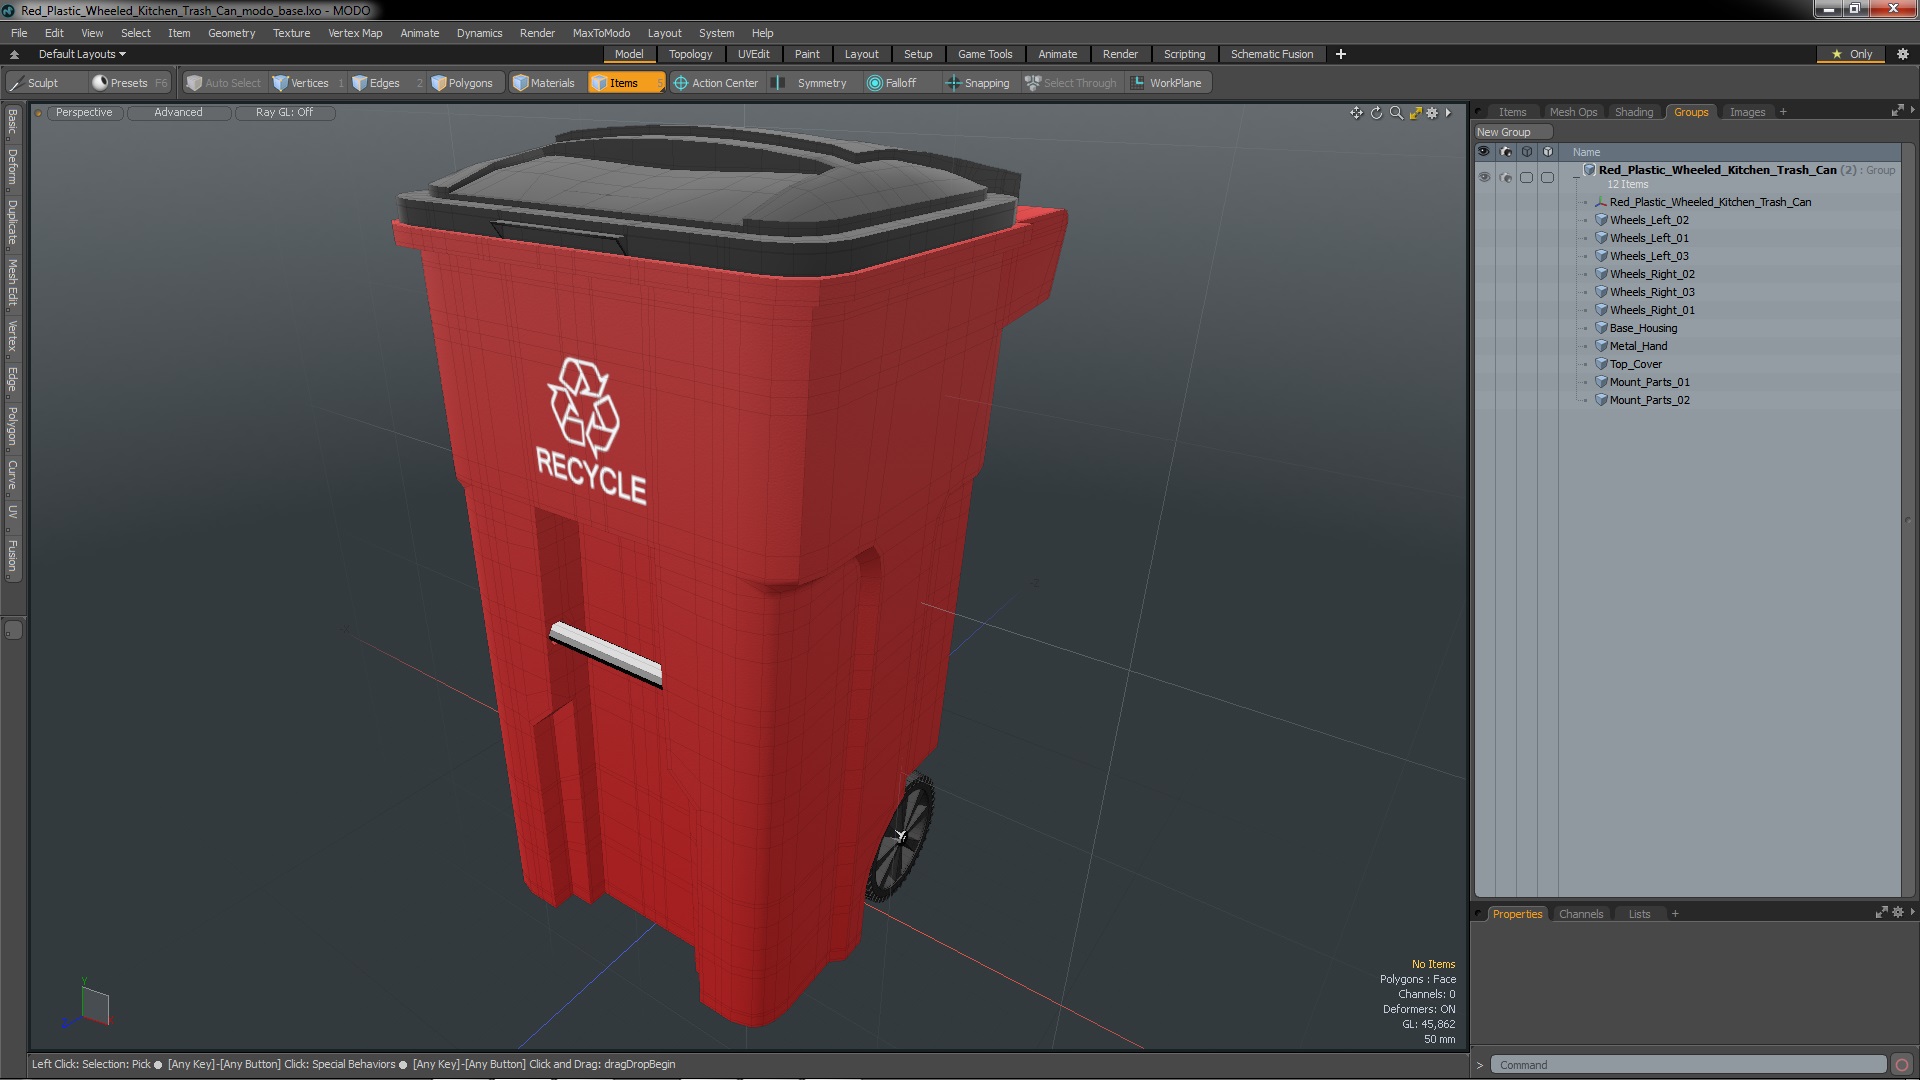Open the Lists tab
1920x1080 pixels.
[x=1639, y=914]
